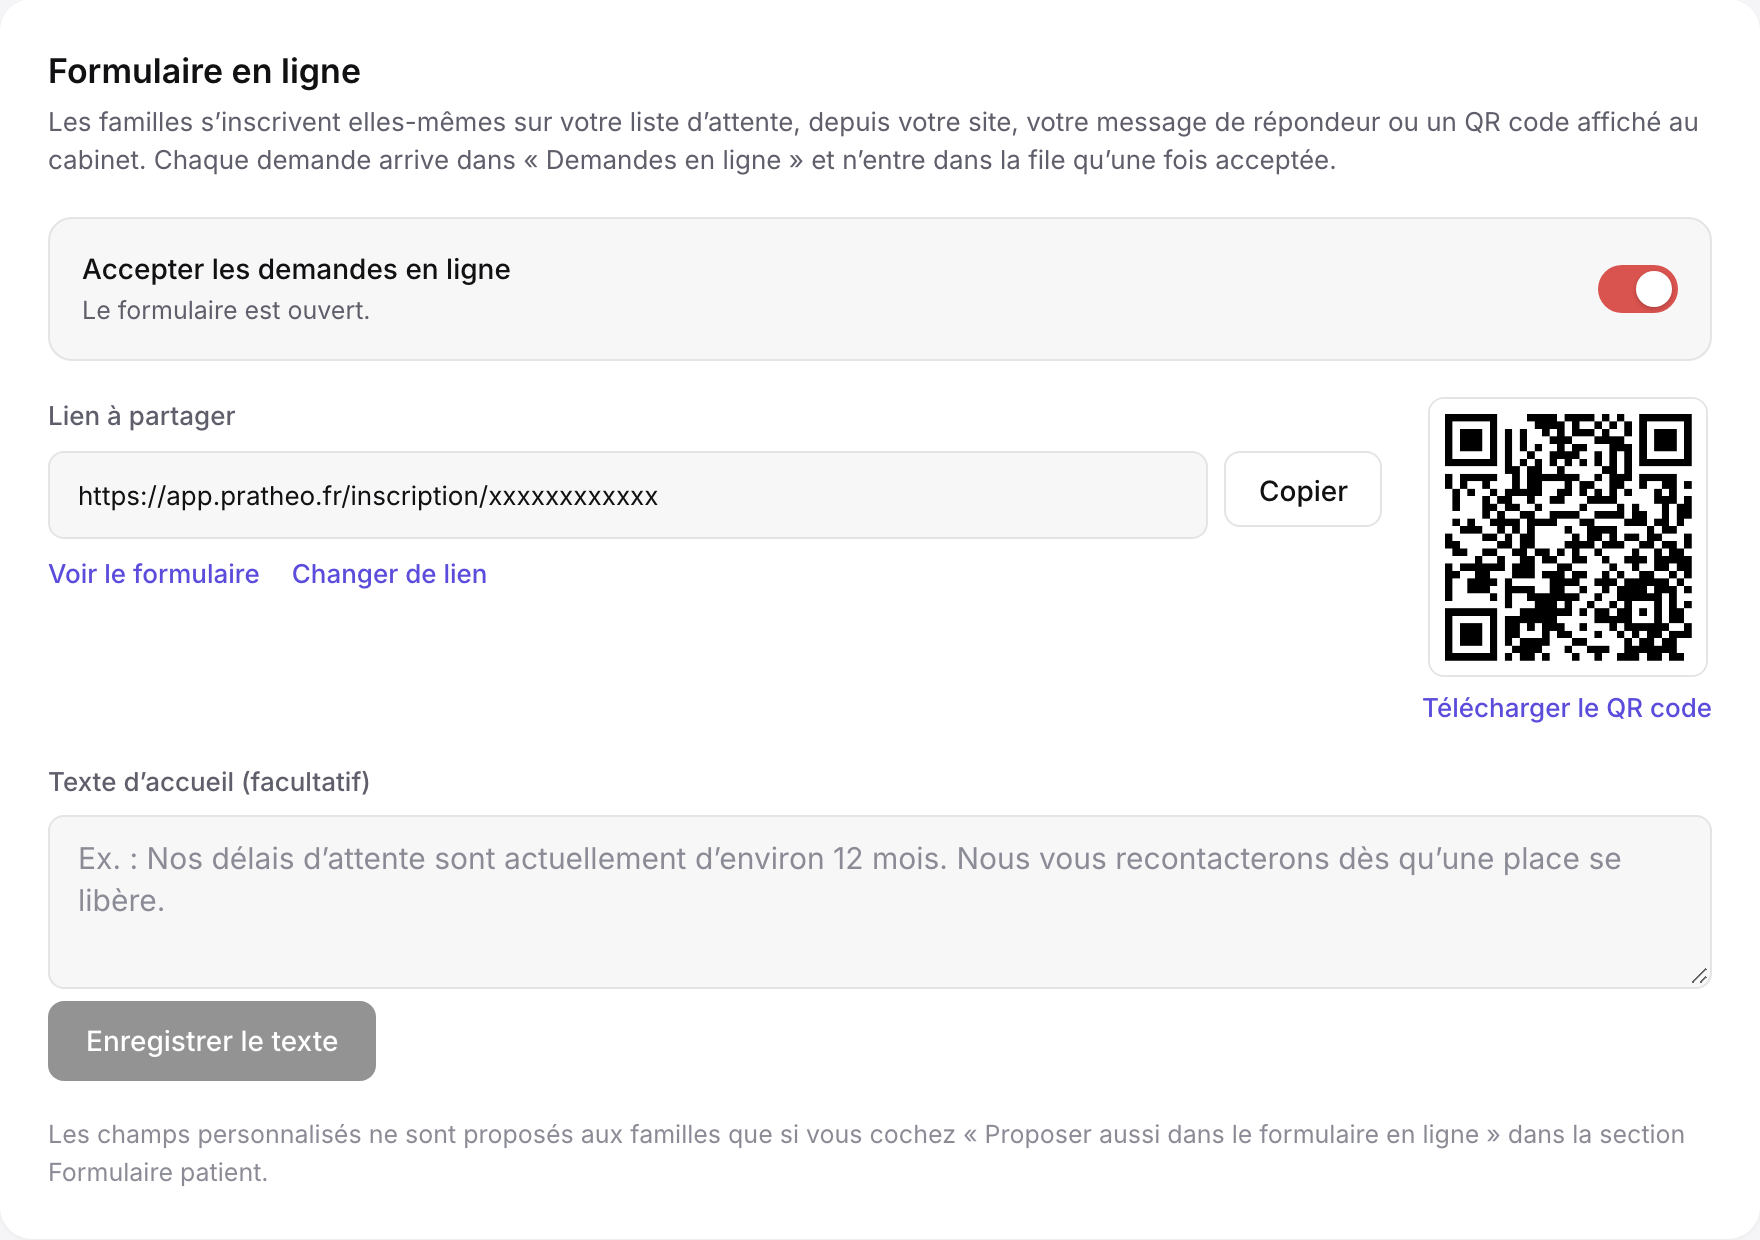1760x1240 pixels.
Task: Click the 'Accepter les demandes en ligne' label
Action: coord(296,269)
